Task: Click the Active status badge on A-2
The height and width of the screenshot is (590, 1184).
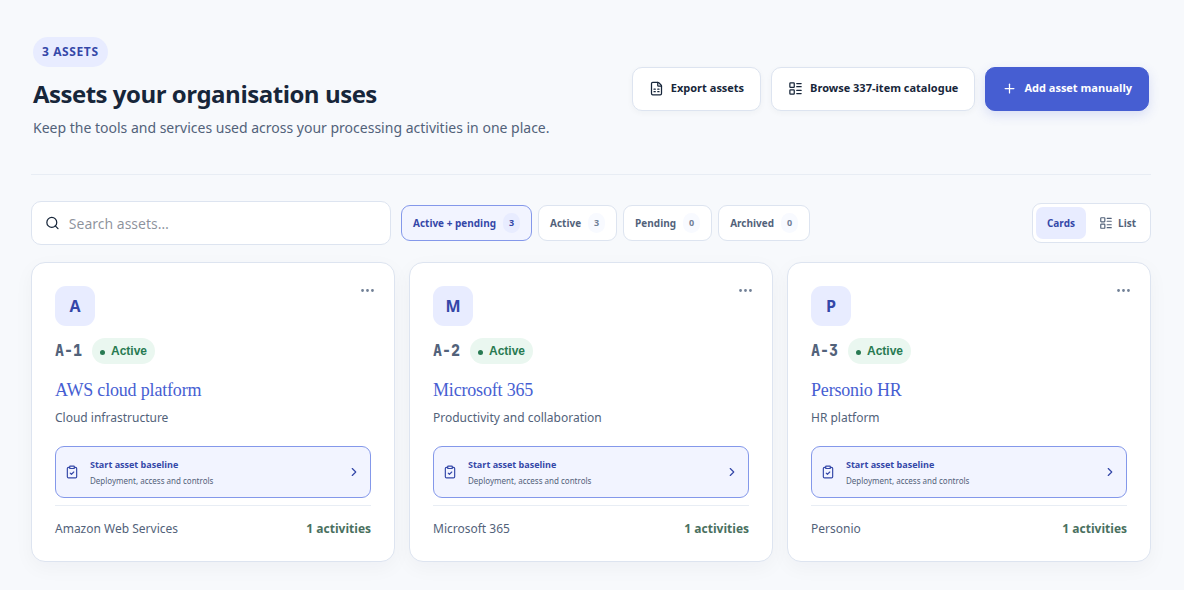Action: 501,351
